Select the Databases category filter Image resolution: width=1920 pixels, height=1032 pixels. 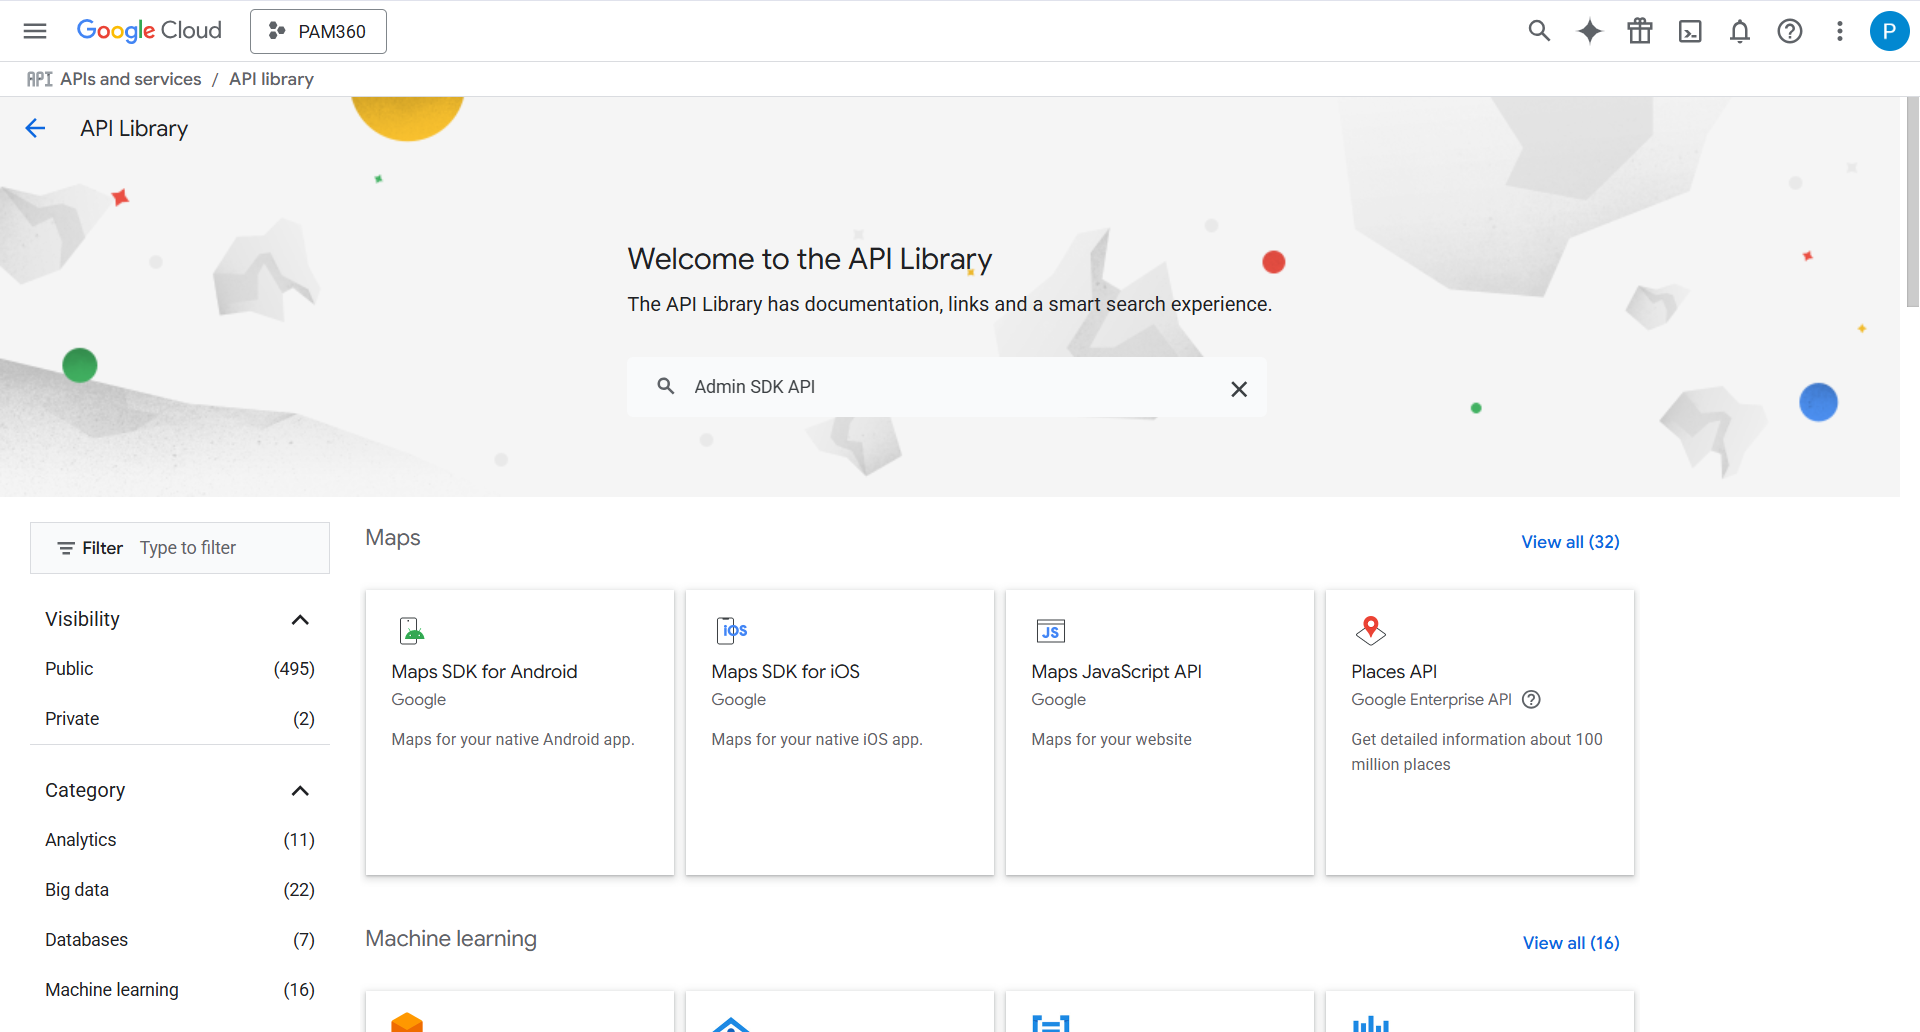click(86, 939)
